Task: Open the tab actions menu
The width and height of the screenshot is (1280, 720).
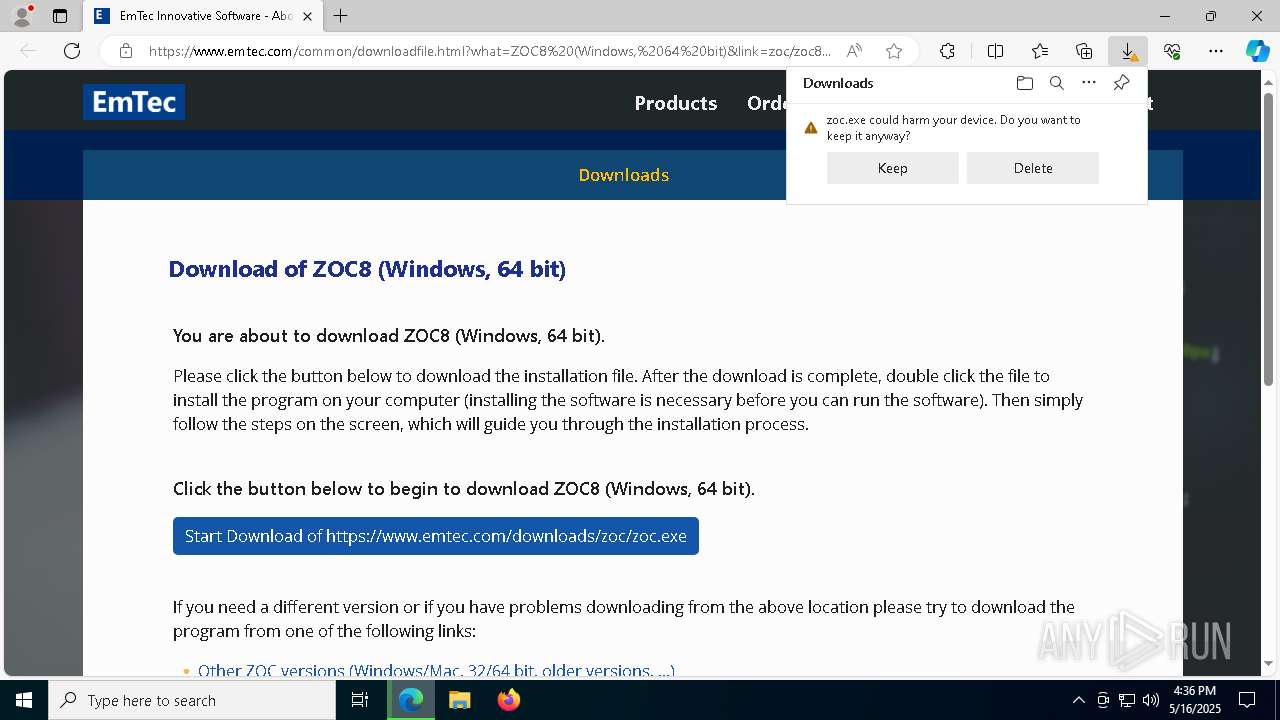Action: click(x=60, y=16)
